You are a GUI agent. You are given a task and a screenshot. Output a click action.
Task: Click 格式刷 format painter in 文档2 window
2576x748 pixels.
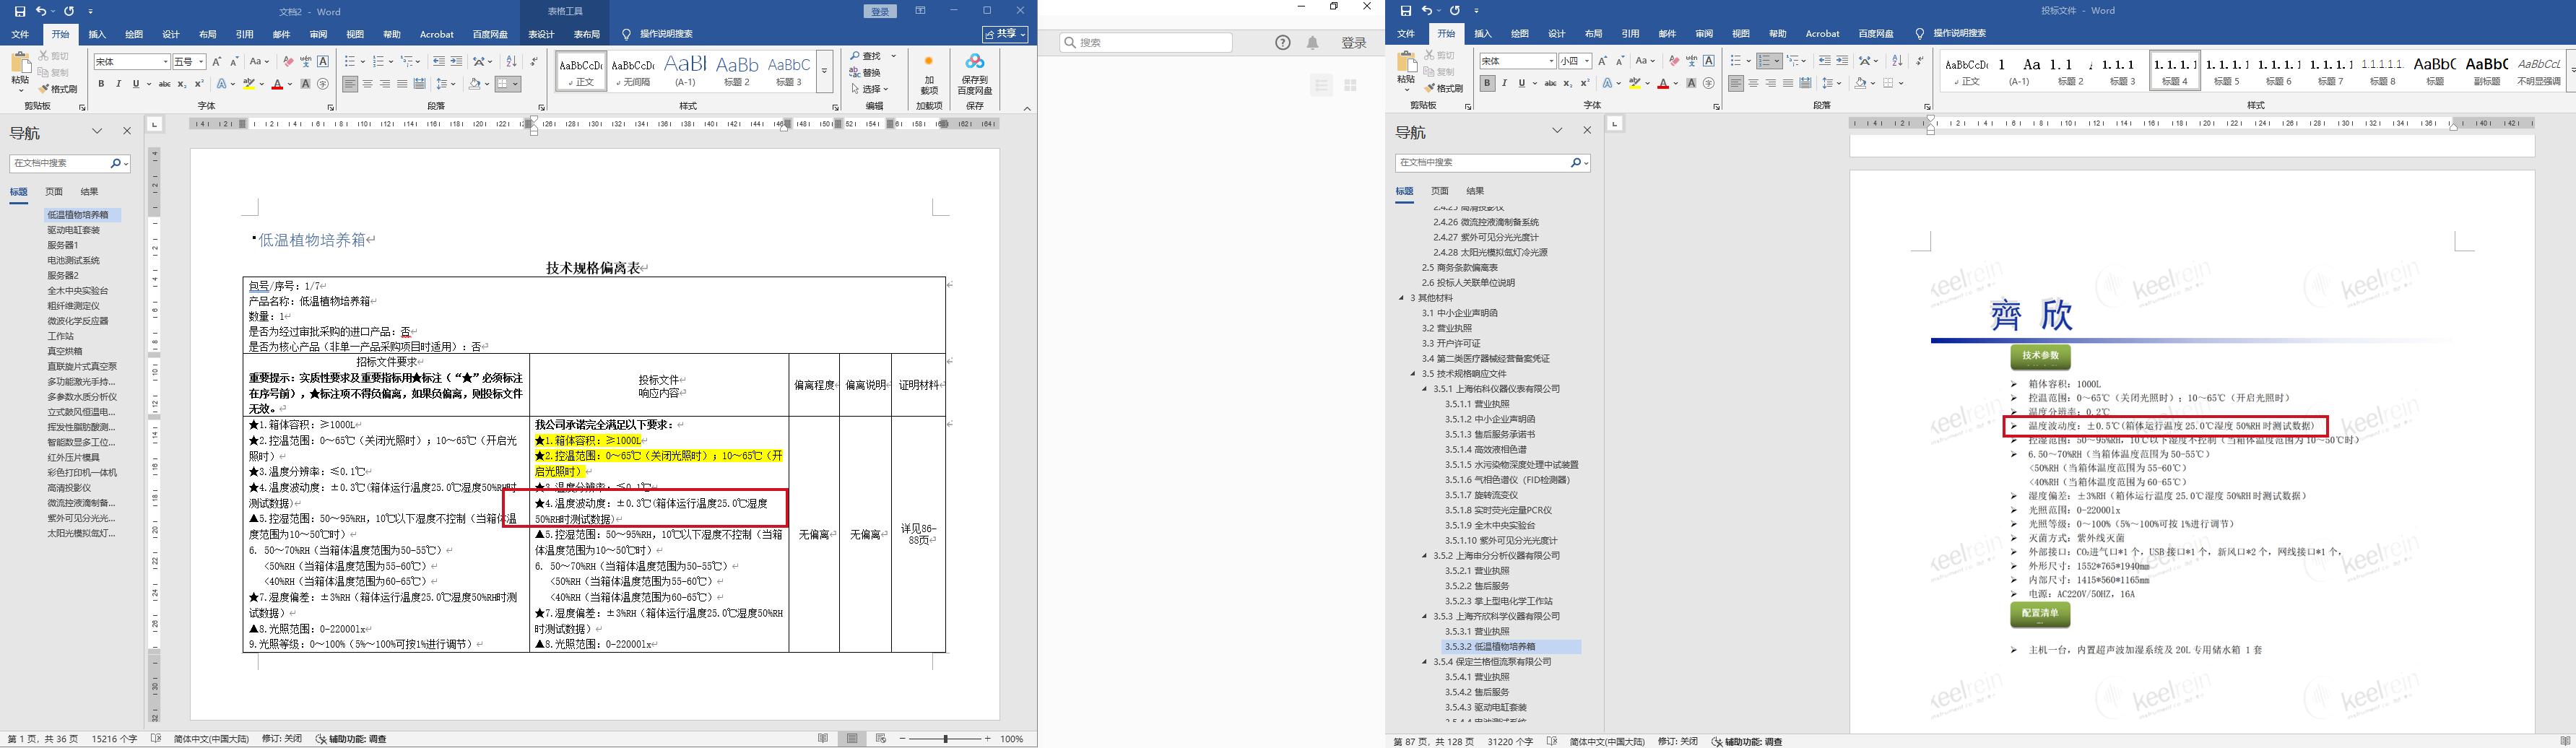(58, 89)
